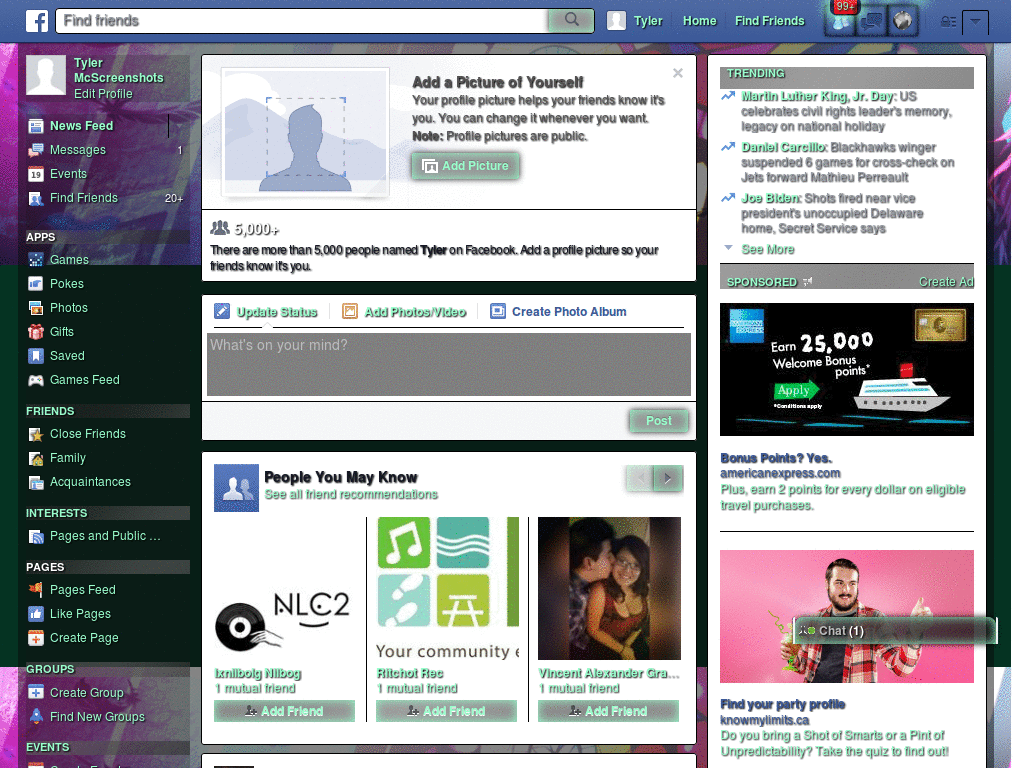Open Find Friends in the top bar
Viewport: 1024px width, 768px height.
click(769, 21)
